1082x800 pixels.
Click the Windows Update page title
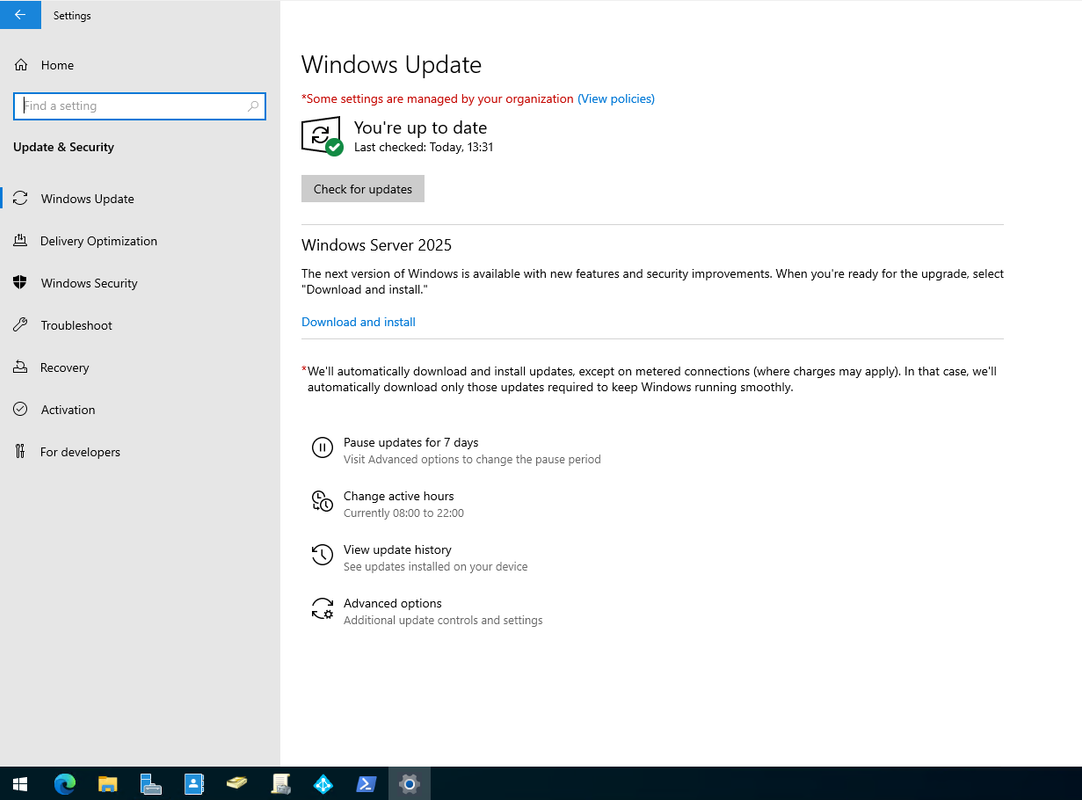[391, 65]
